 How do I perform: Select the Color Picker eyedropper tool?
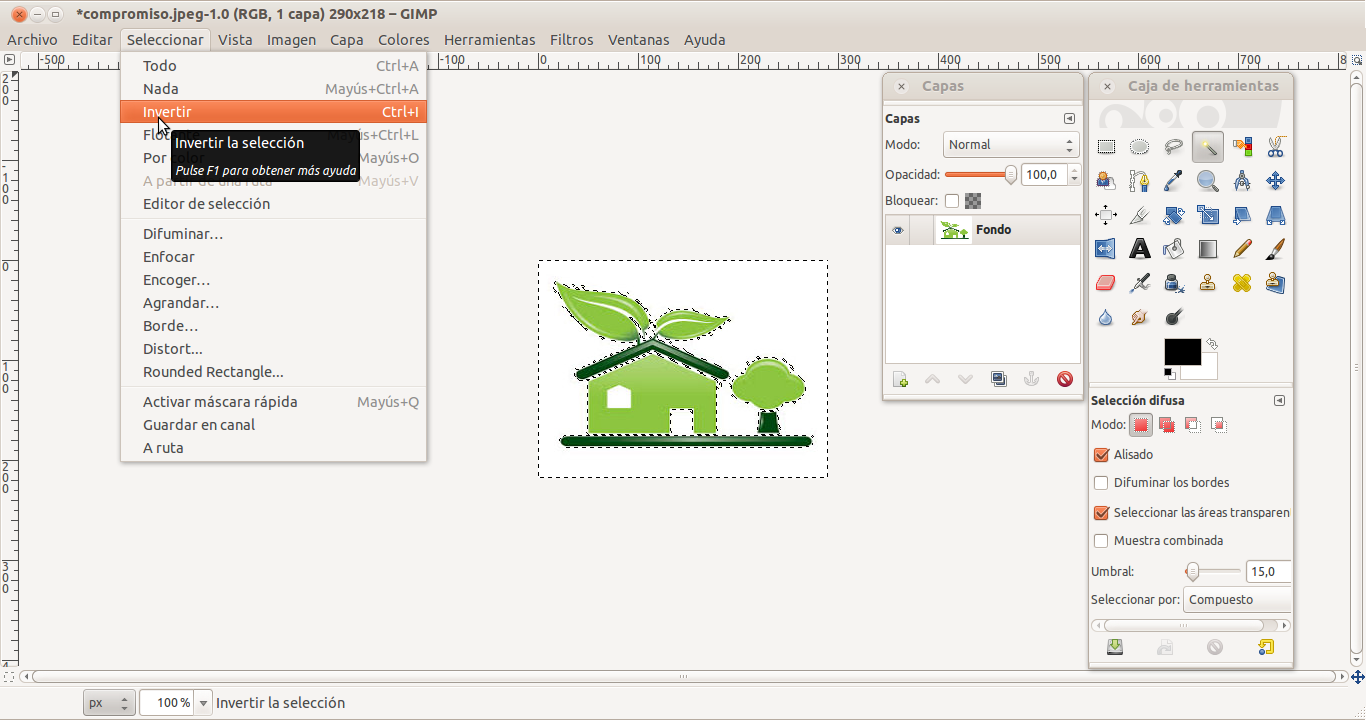[1174, 181]
